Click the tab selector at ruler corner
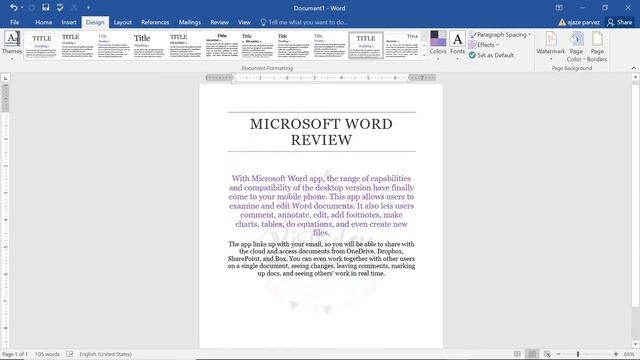Image resolution: width=640 pixels, height=360 pixels. point(5,78)
